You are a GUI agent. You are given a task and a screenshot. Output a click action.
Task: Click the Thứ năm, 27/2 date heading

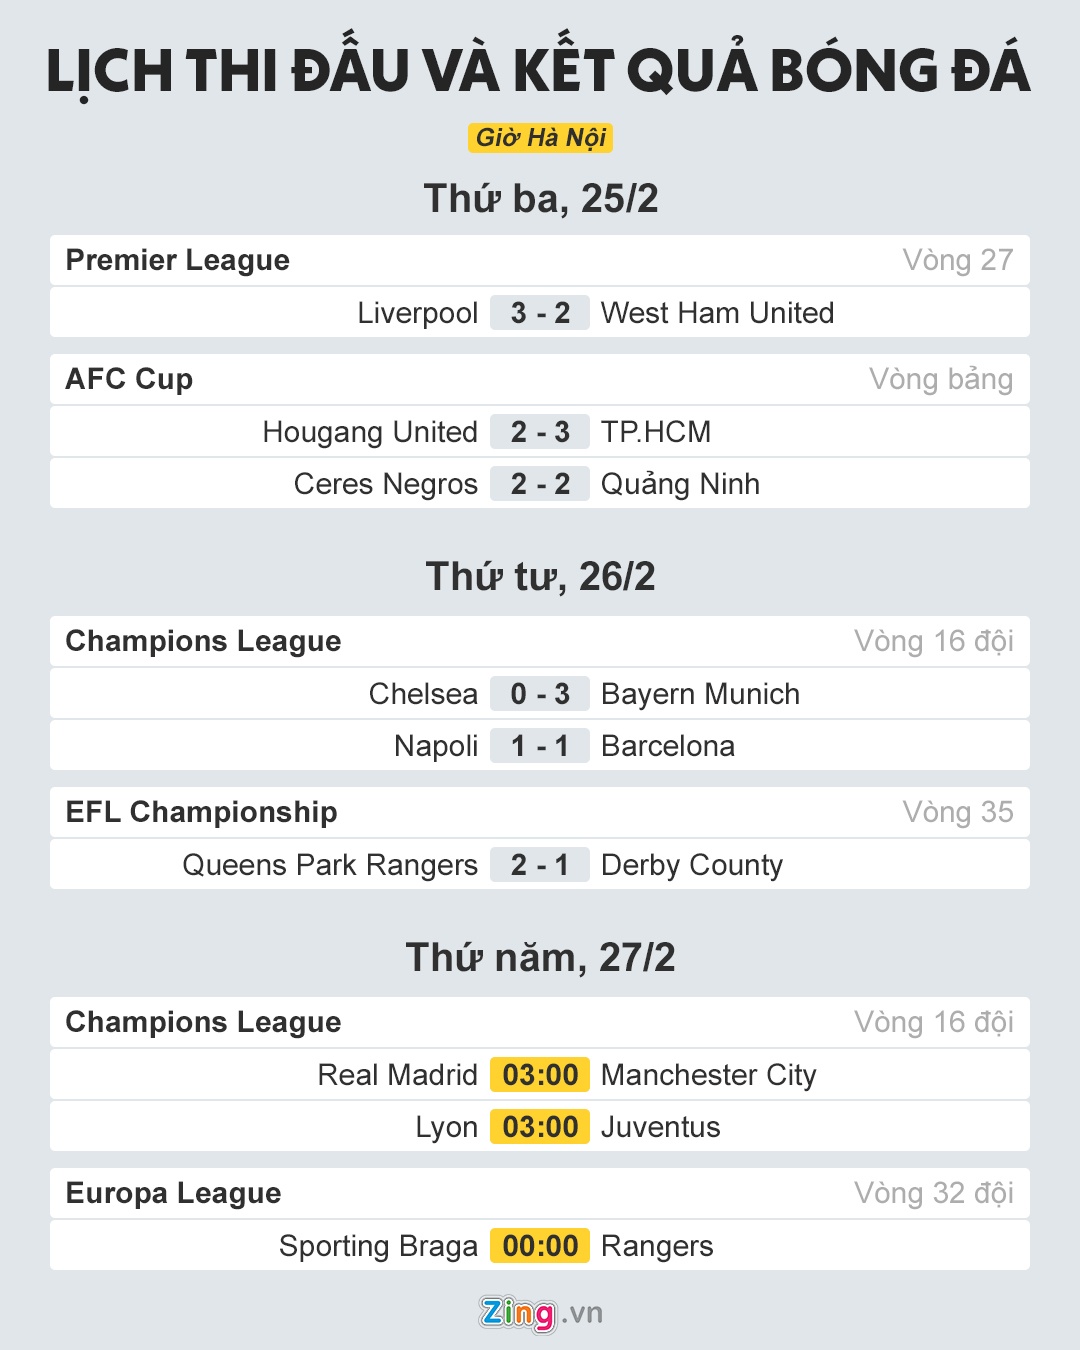[540, 957]
